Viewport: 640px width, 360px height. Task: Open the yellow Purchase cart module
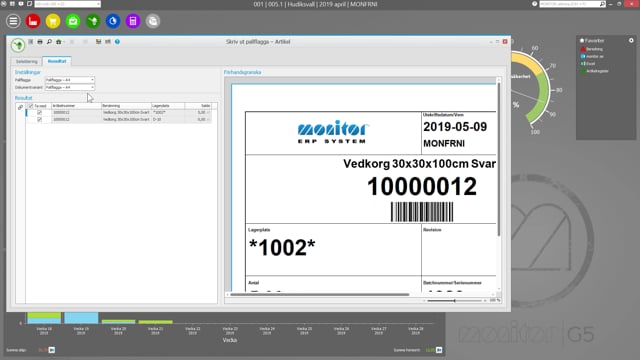[x=53, y=21]
